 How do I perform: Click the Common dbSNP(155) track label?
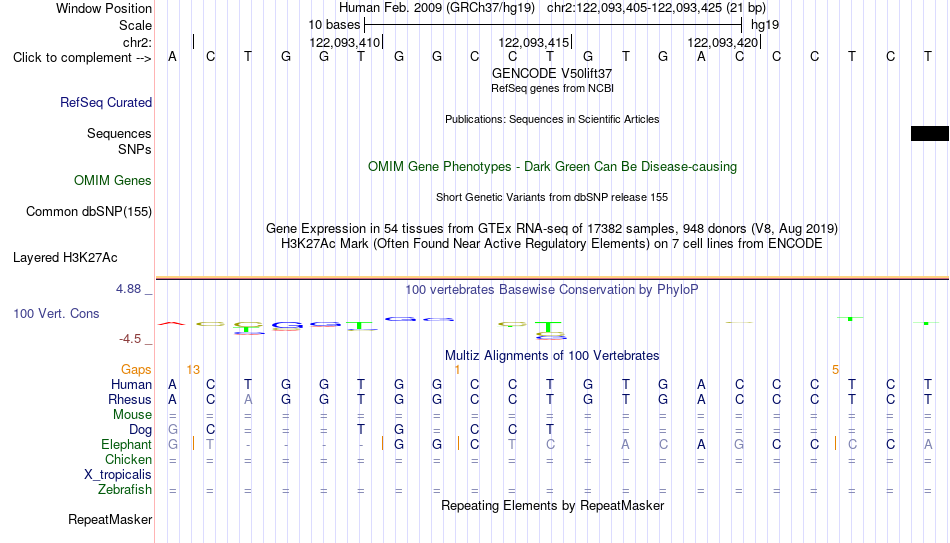coord(89,212)
